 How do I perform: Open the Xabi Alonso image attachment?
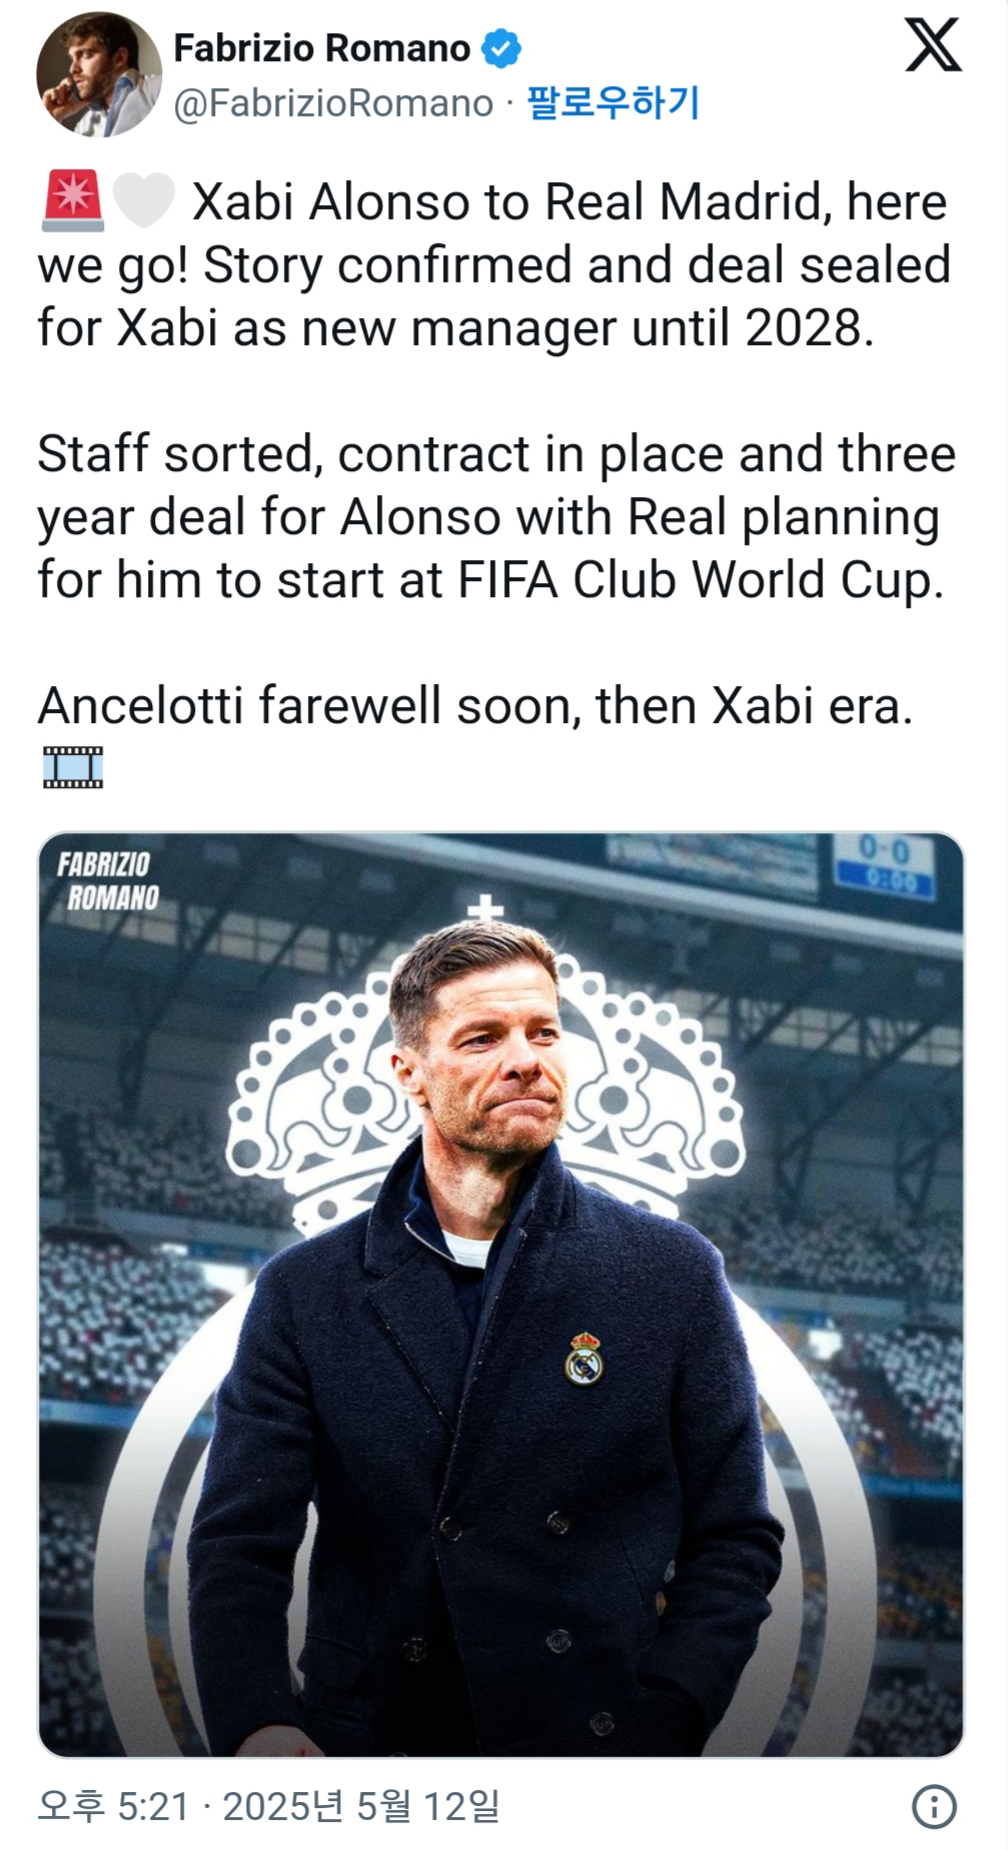coord(501,1295)
